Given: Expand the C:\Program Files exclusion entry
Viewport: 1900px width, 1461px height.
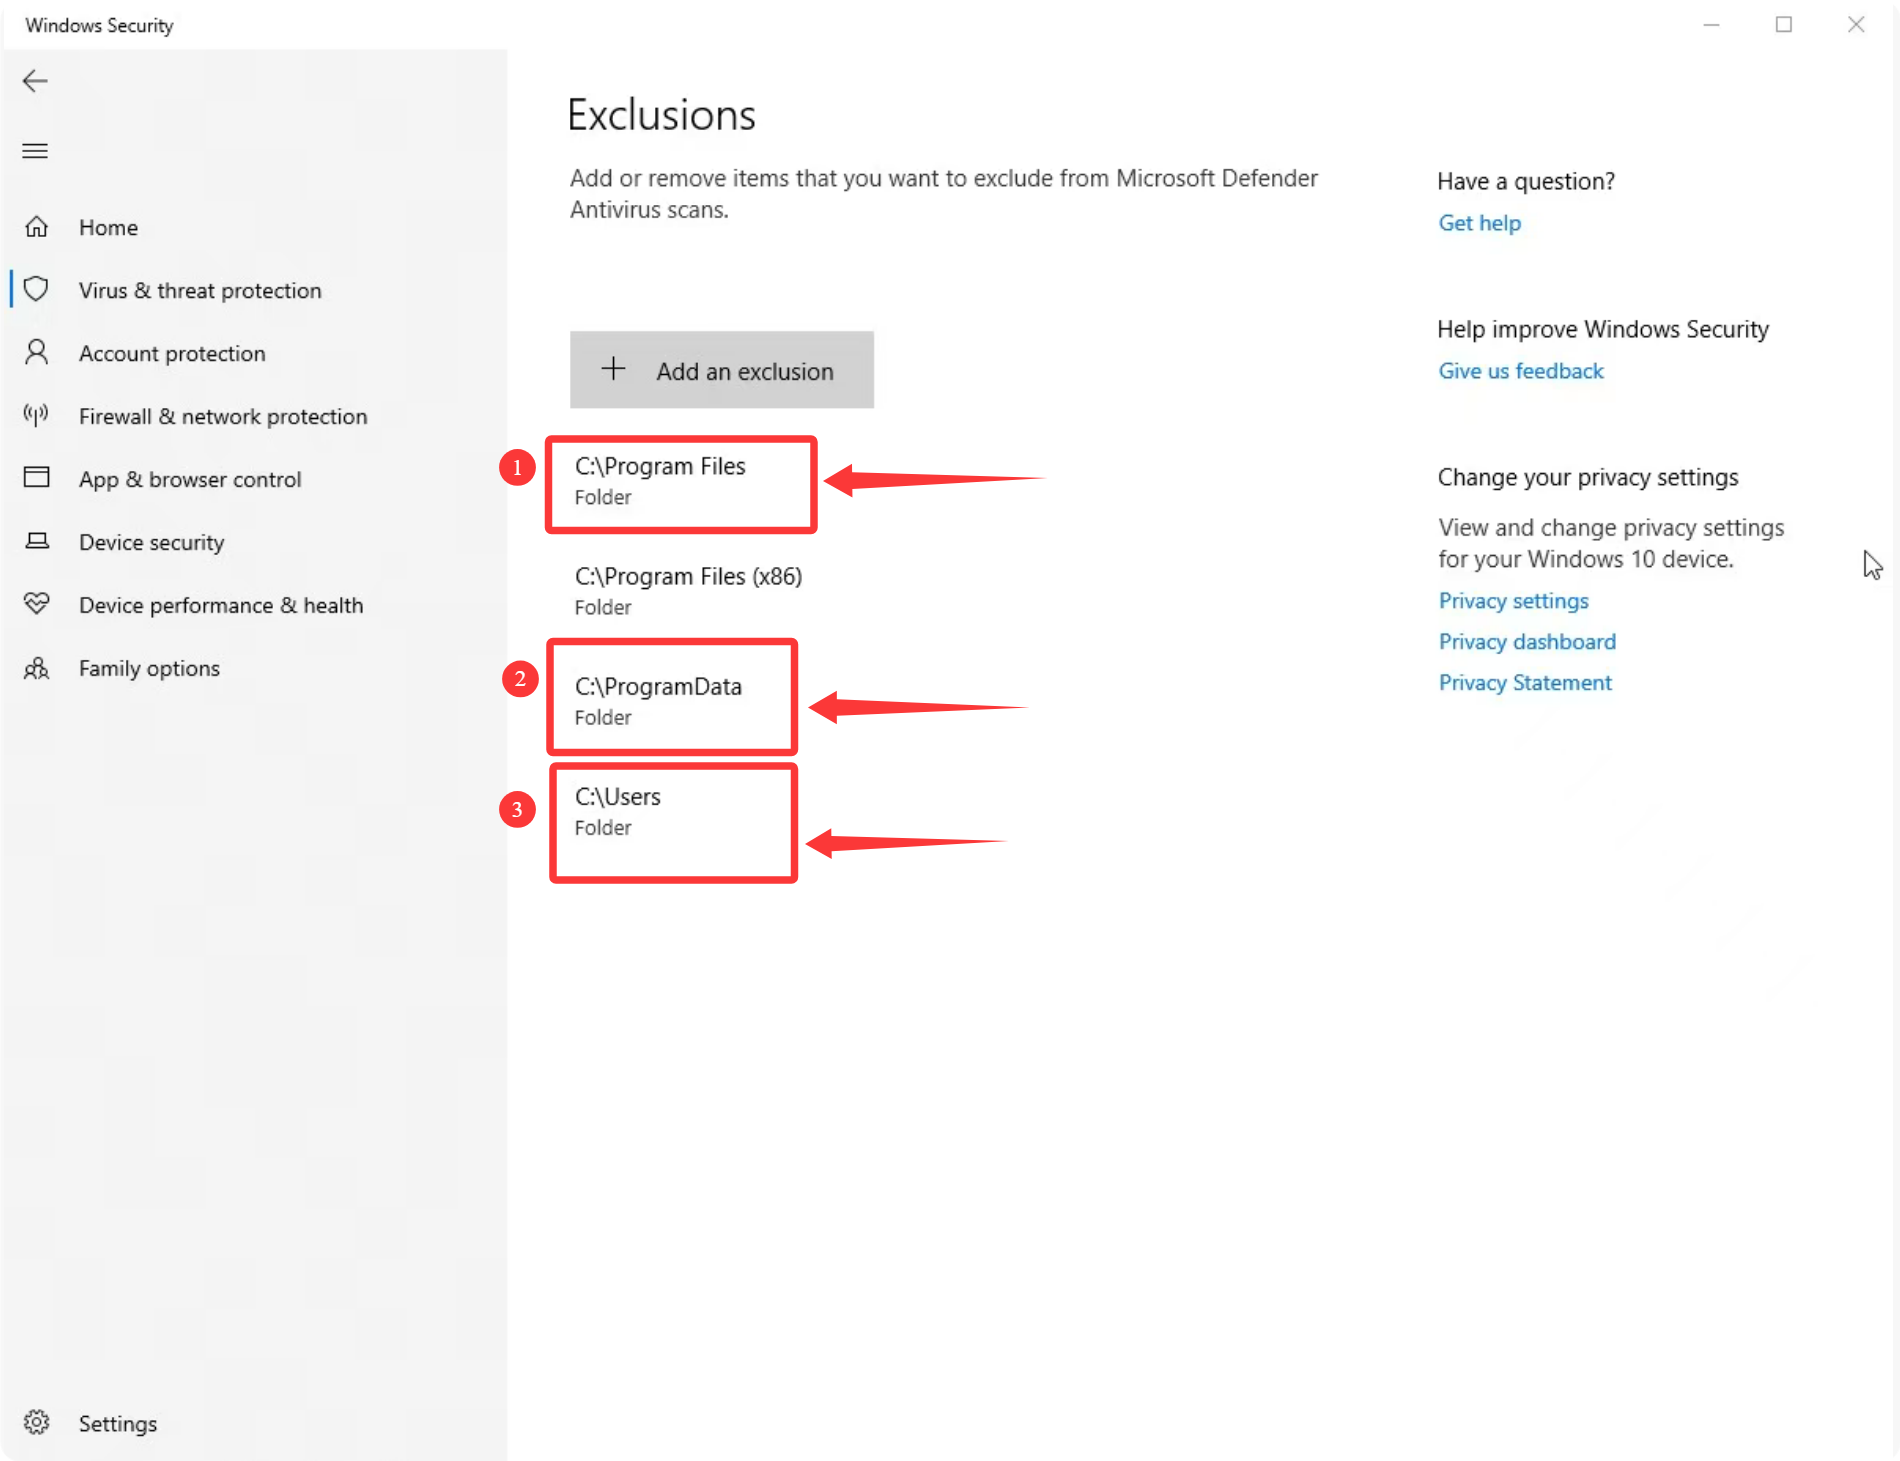Looking at the screenshot, I should point(660,480).
